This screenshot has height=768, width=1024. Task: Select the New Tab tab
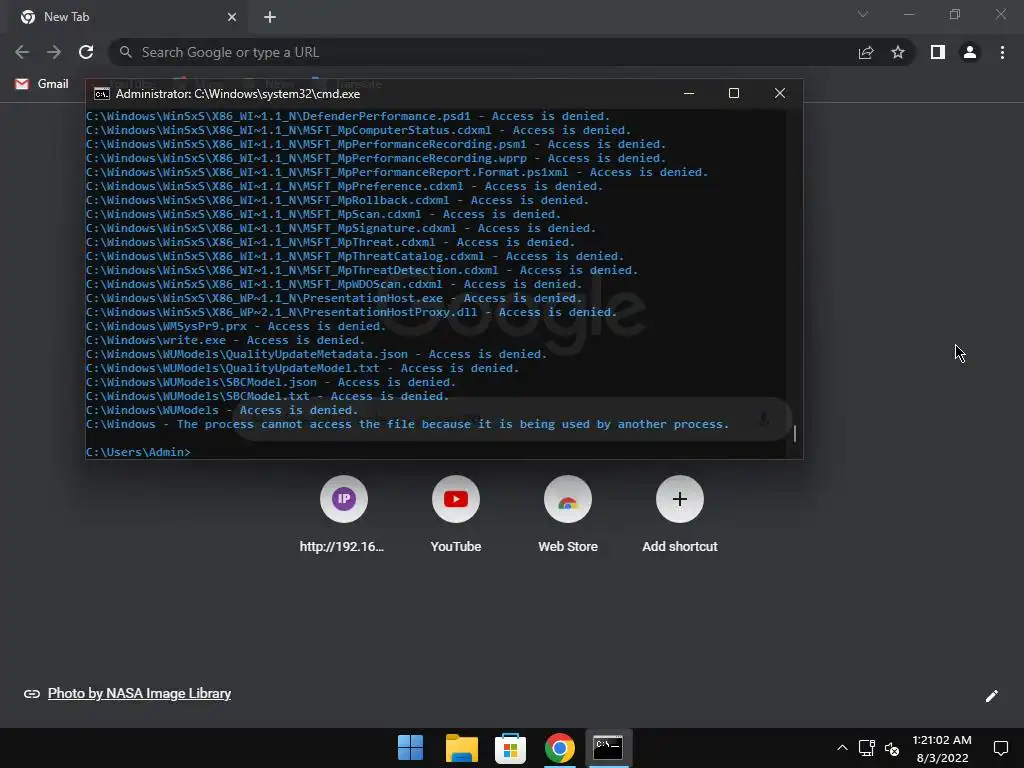tap(127, 17)
